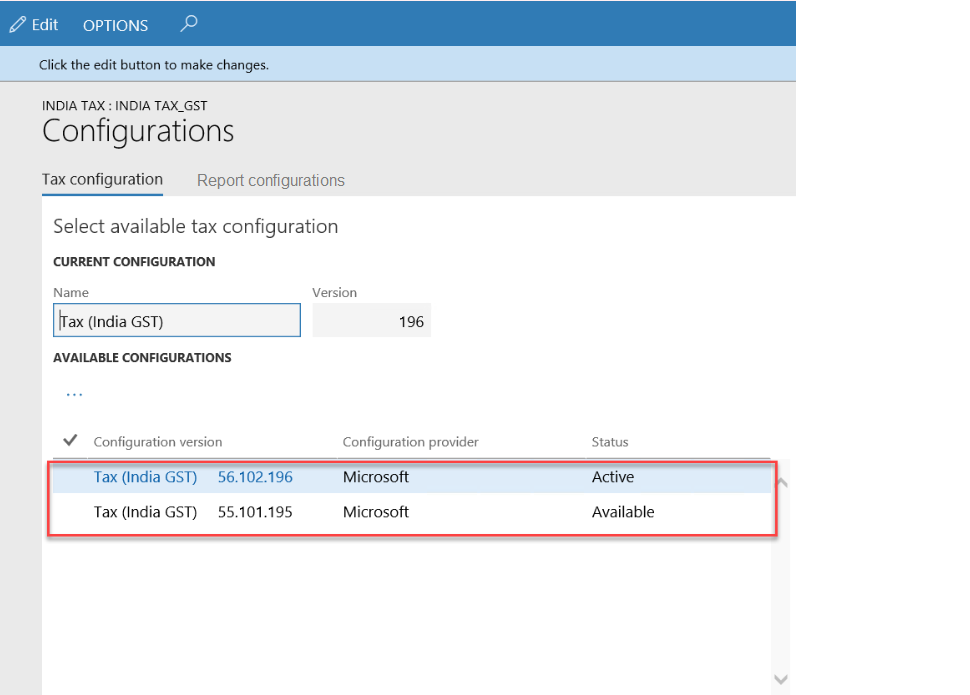Viewport: 970px width, 695px height.
Task: Switch to the Tax configuration tab
Action: 102,179
